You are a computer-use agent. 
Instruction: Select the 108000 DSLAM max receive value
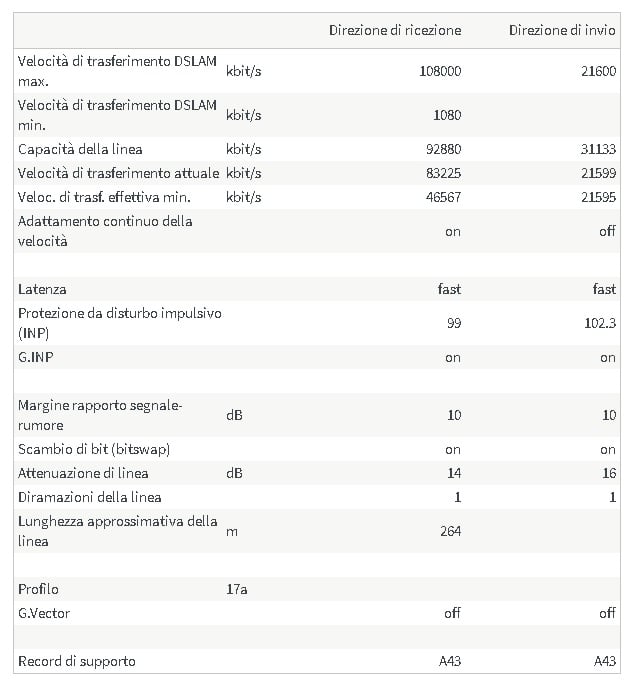(440, 71)
